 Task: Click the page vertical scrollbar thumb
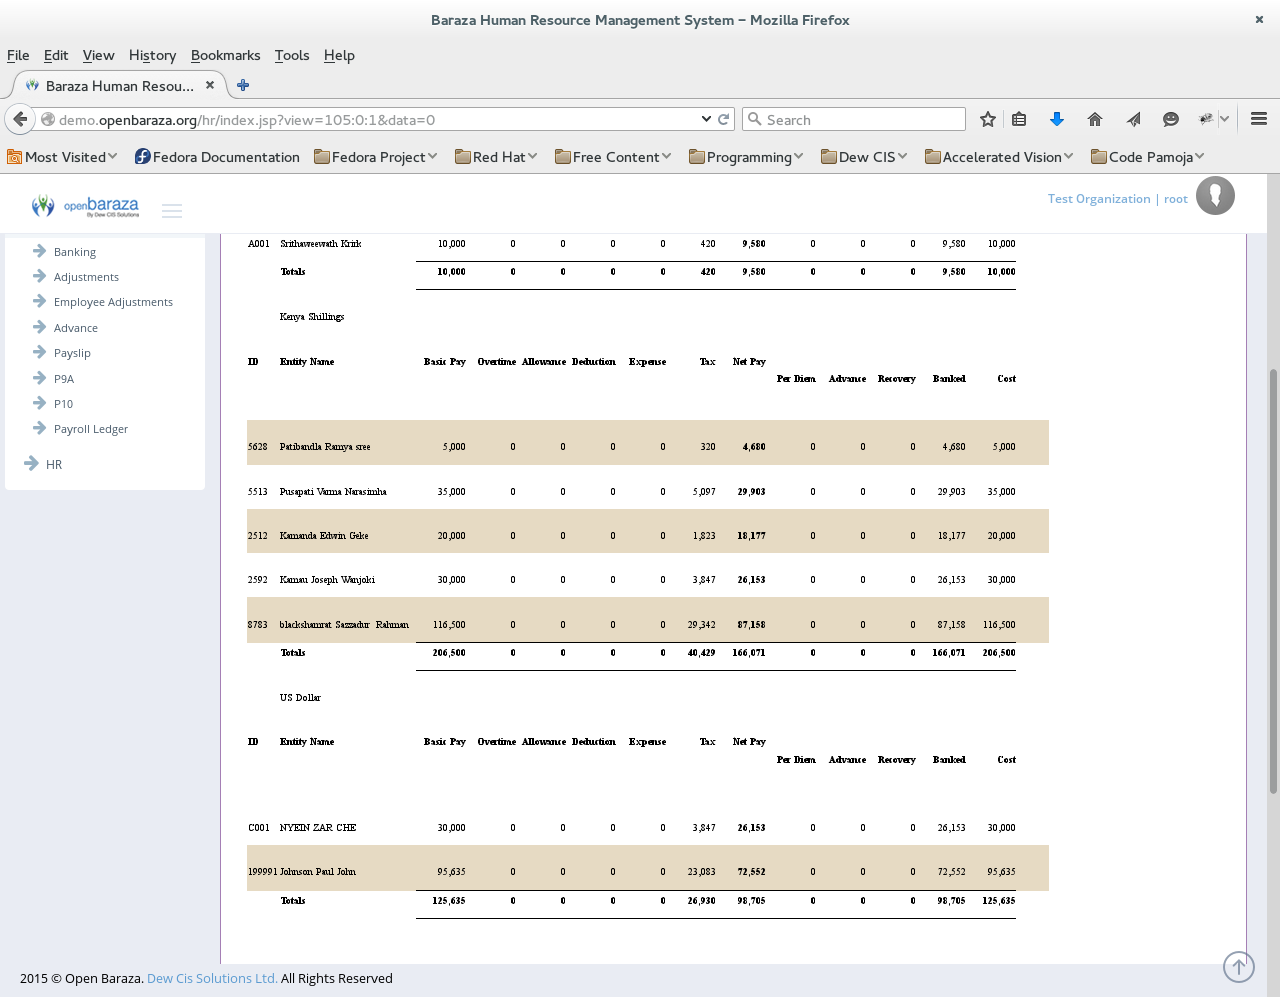click(1273, 581)
